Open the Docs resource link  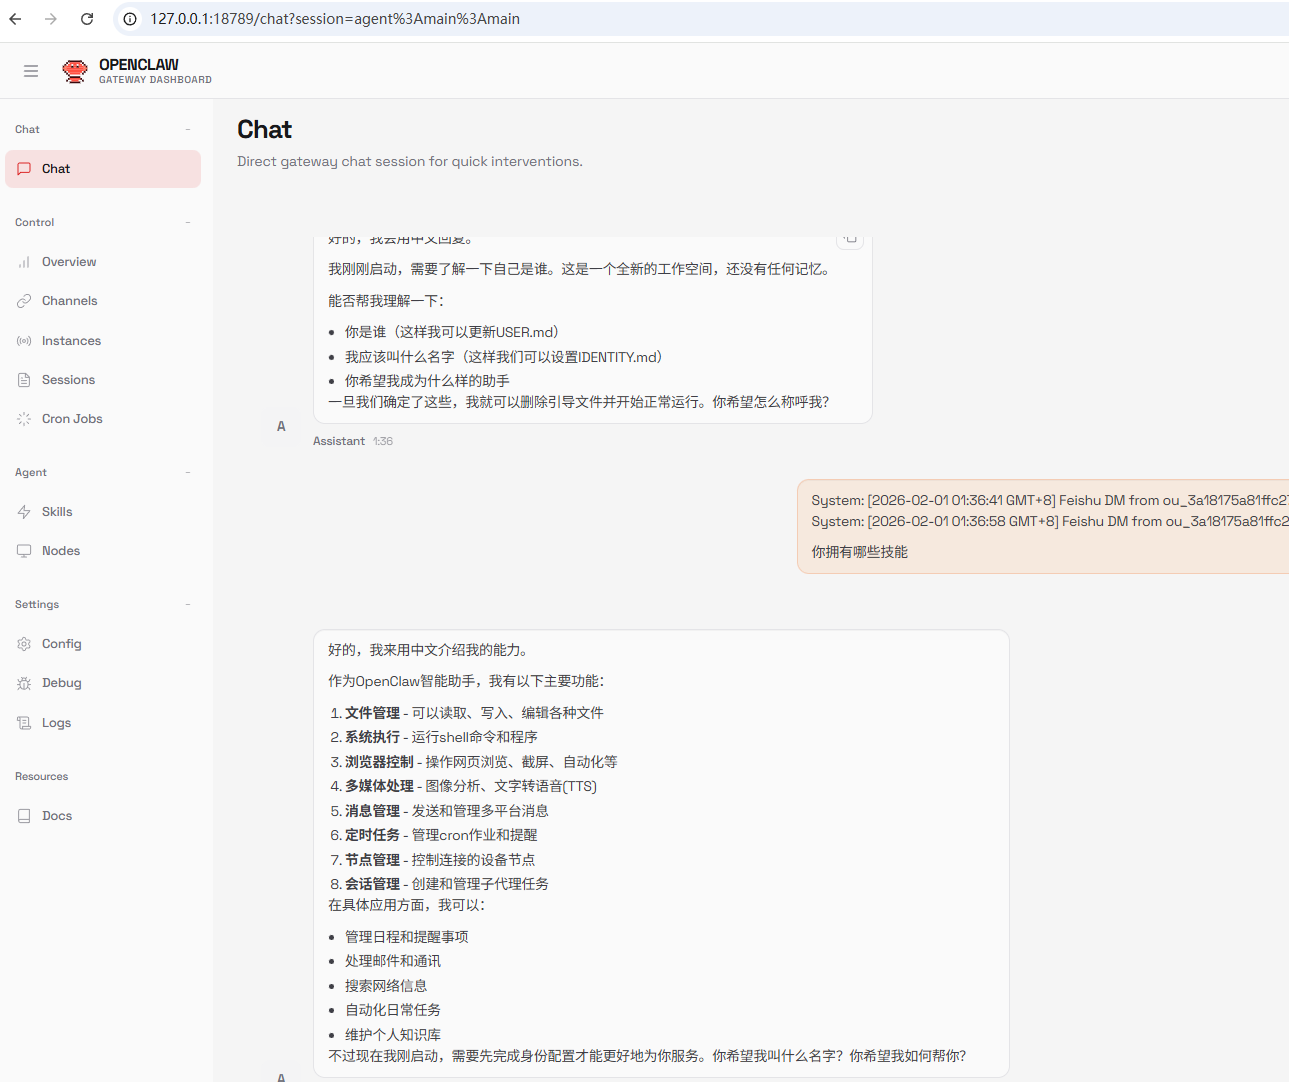103,816
